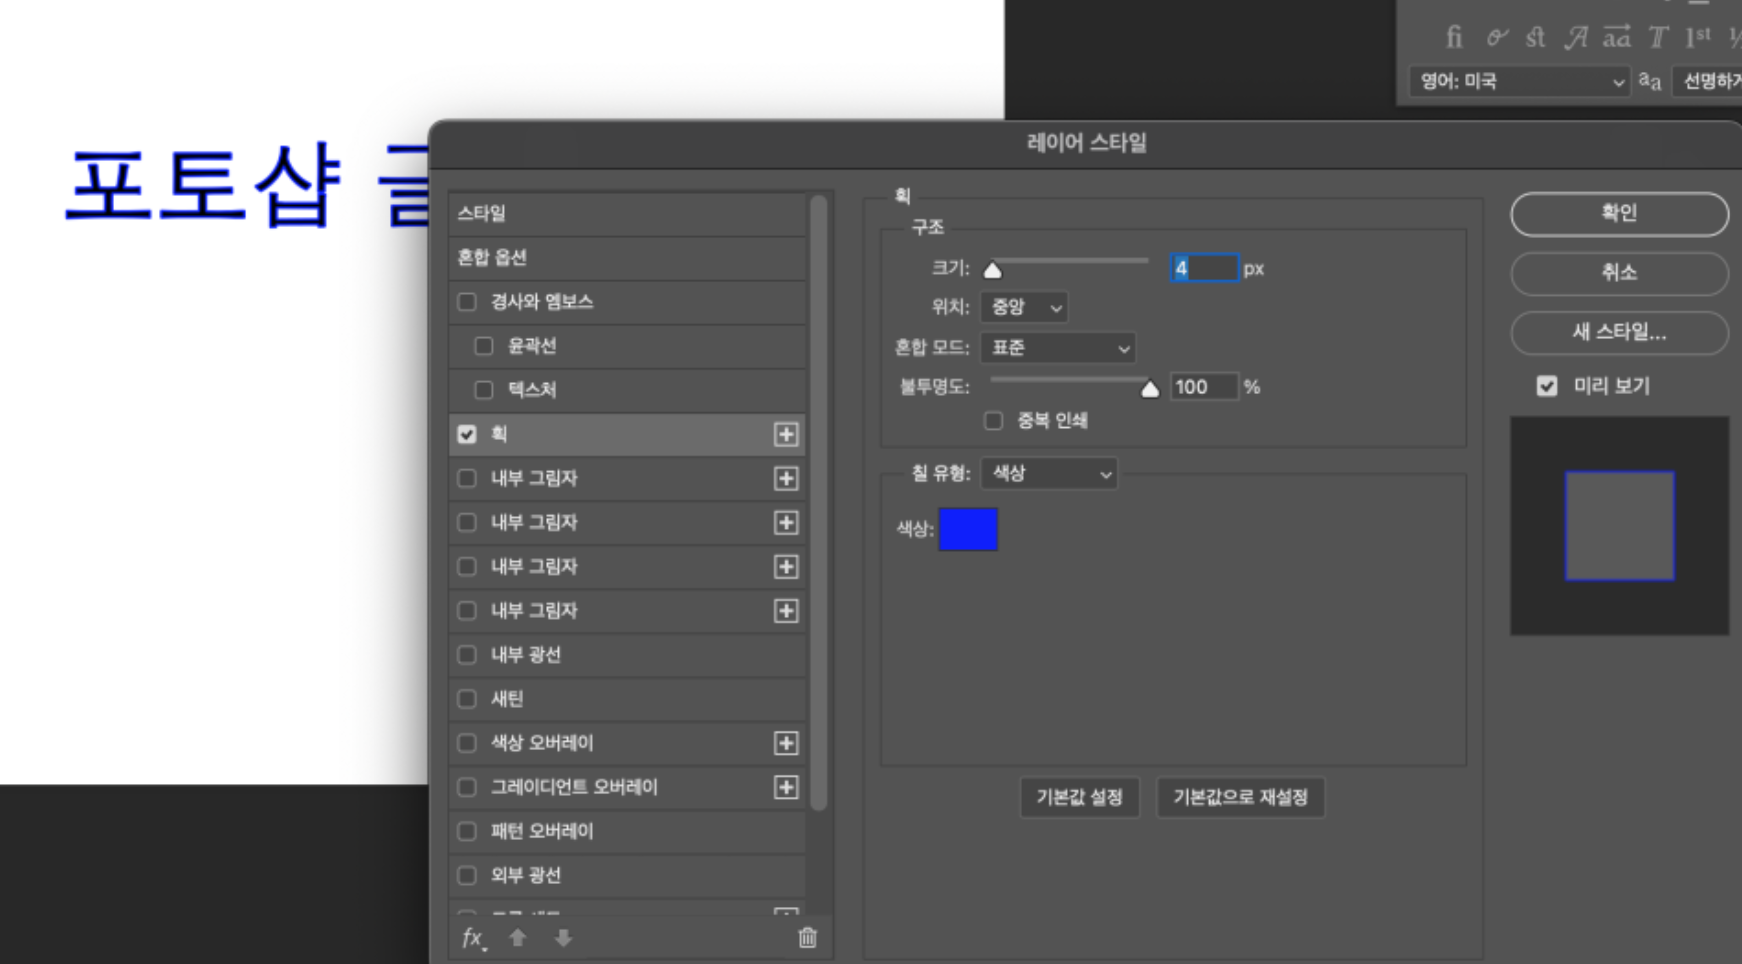Viewport: 1742px width, 964px height.
Task: Click the effects list vertical scrollbar
Action: pyautogui.click(x=818, y=503)
